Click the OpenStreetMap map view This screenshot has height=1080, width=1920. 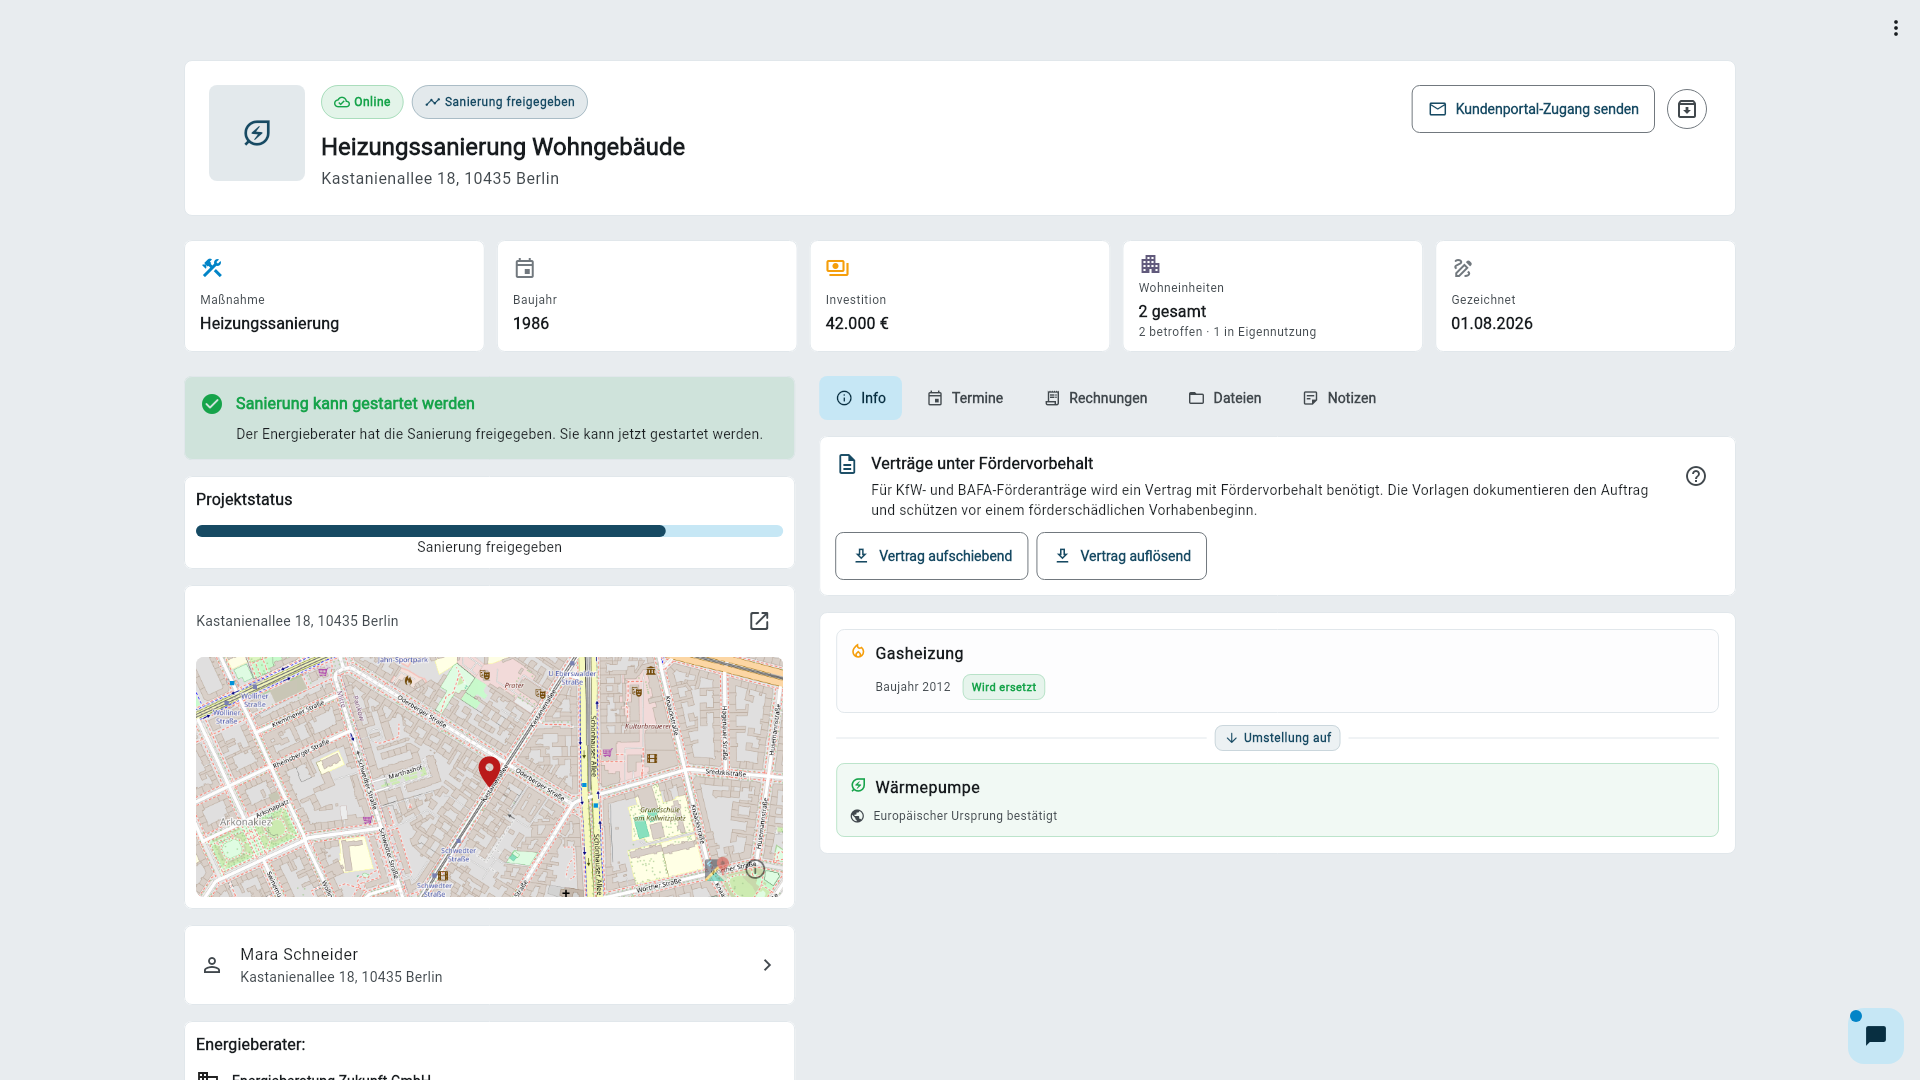click(x=489, y=777)
